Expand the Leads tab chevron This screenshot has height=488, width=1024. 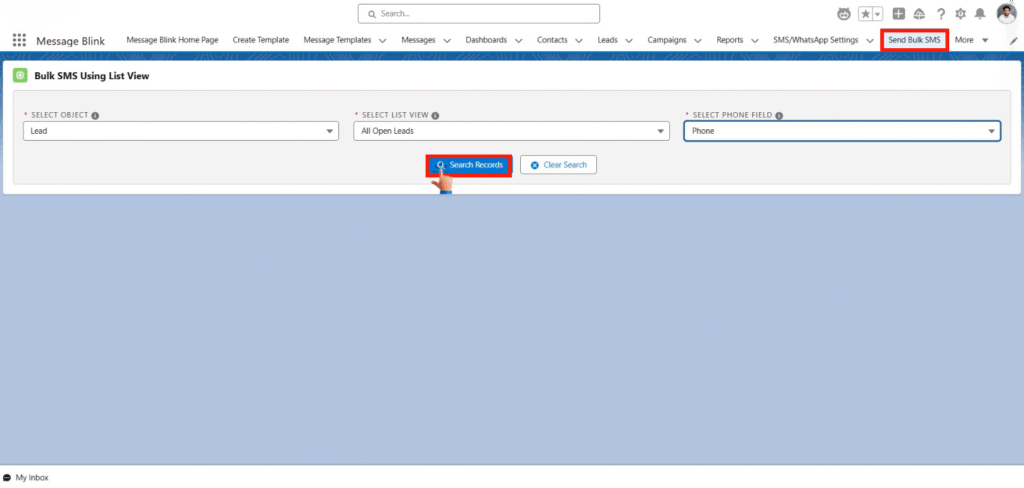click(628, 41)
